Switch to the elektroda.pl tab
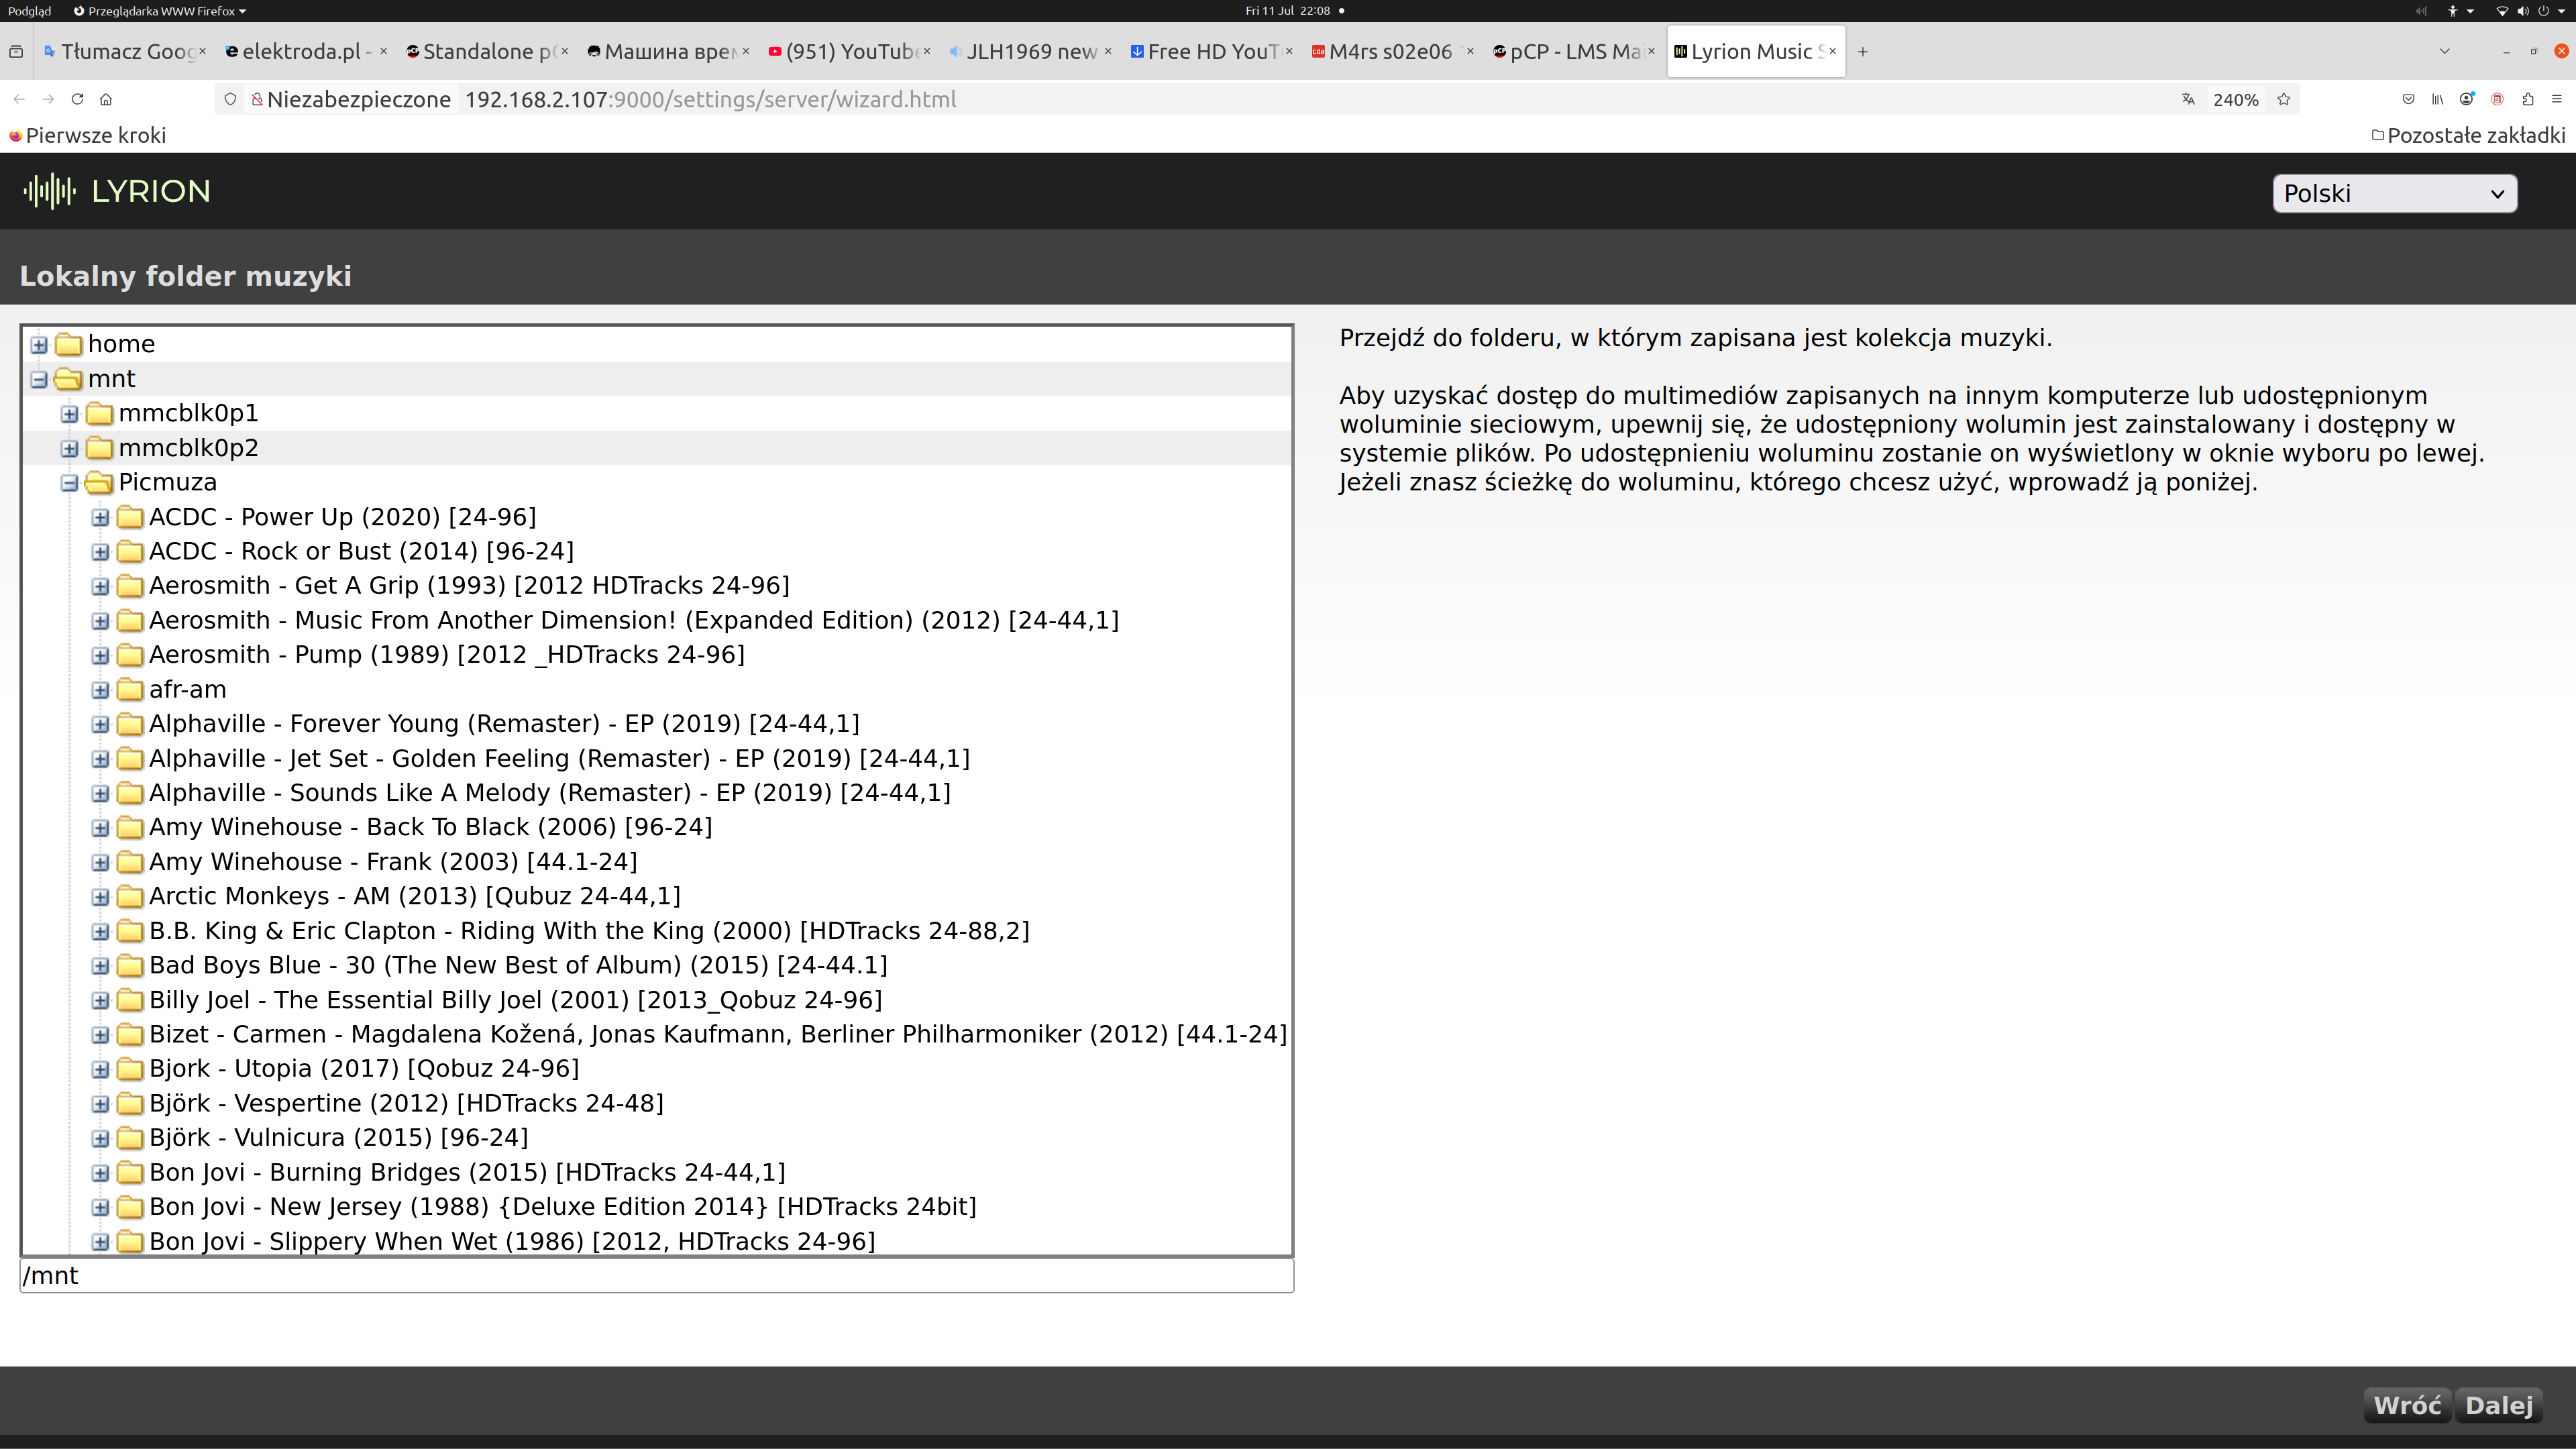The image size is (2576, 1449). 306,52
